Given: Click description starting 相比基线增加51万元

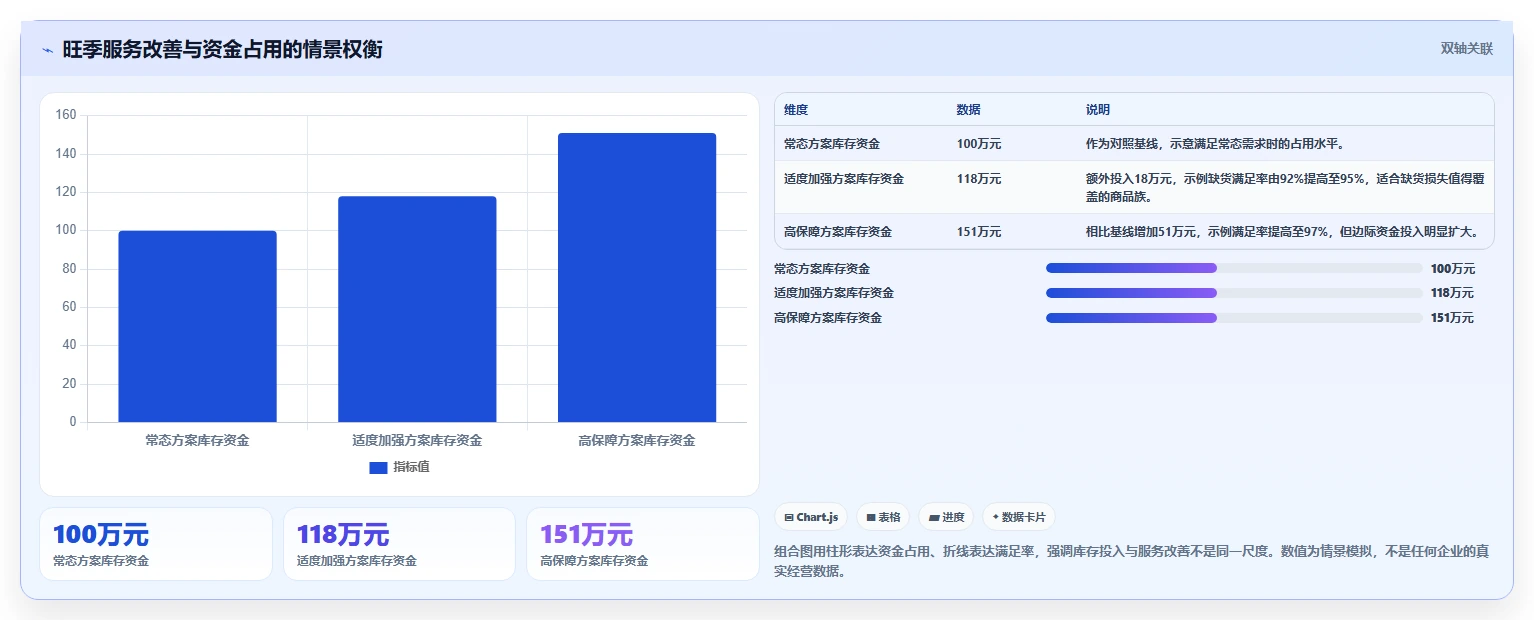Looking at the screenshot, I should [x=1283, y=232].
